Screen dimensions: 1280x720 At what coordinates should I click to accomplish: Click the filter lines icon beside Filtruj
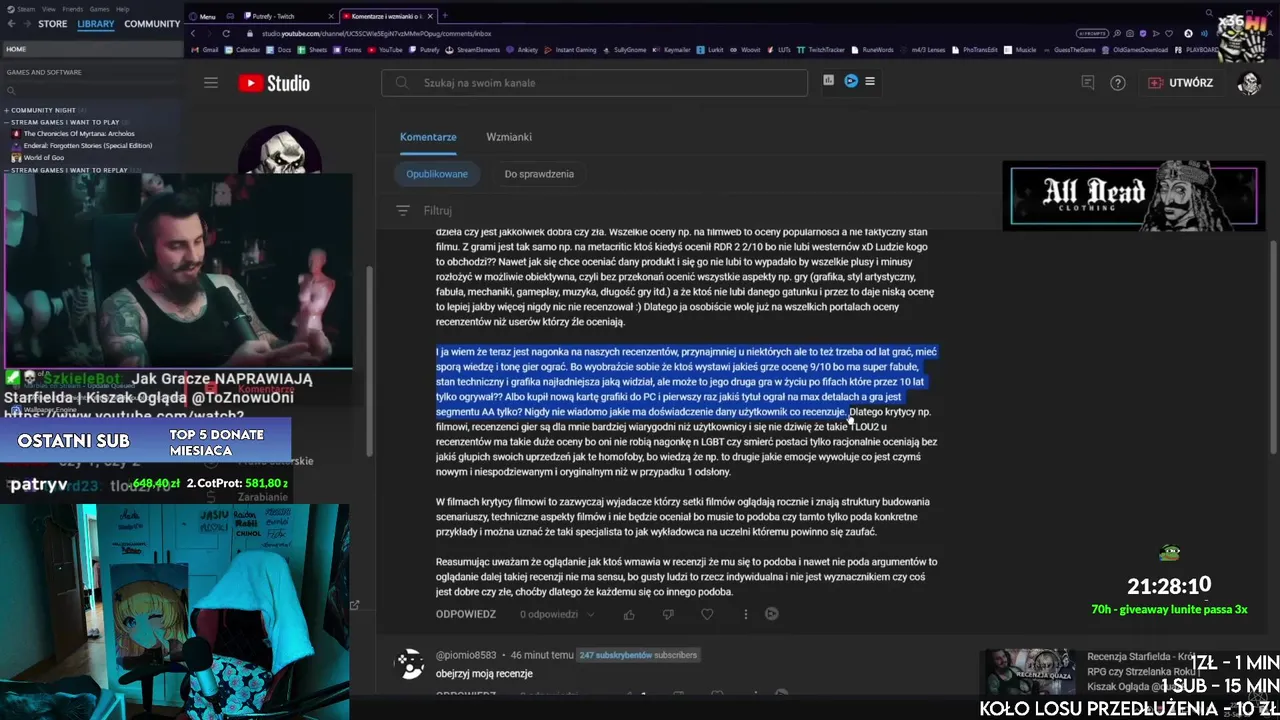tap(403, 210)
